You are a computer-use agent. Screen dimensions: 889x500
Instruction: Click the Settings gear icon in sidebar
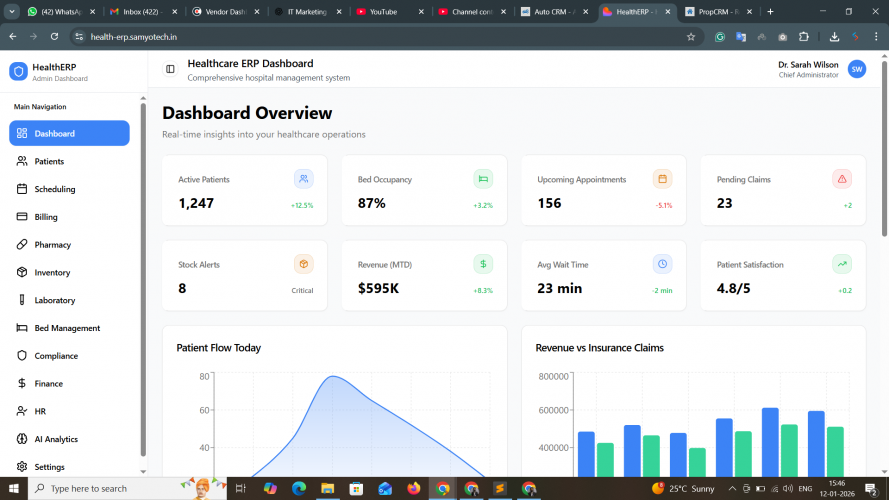[22, 467]
